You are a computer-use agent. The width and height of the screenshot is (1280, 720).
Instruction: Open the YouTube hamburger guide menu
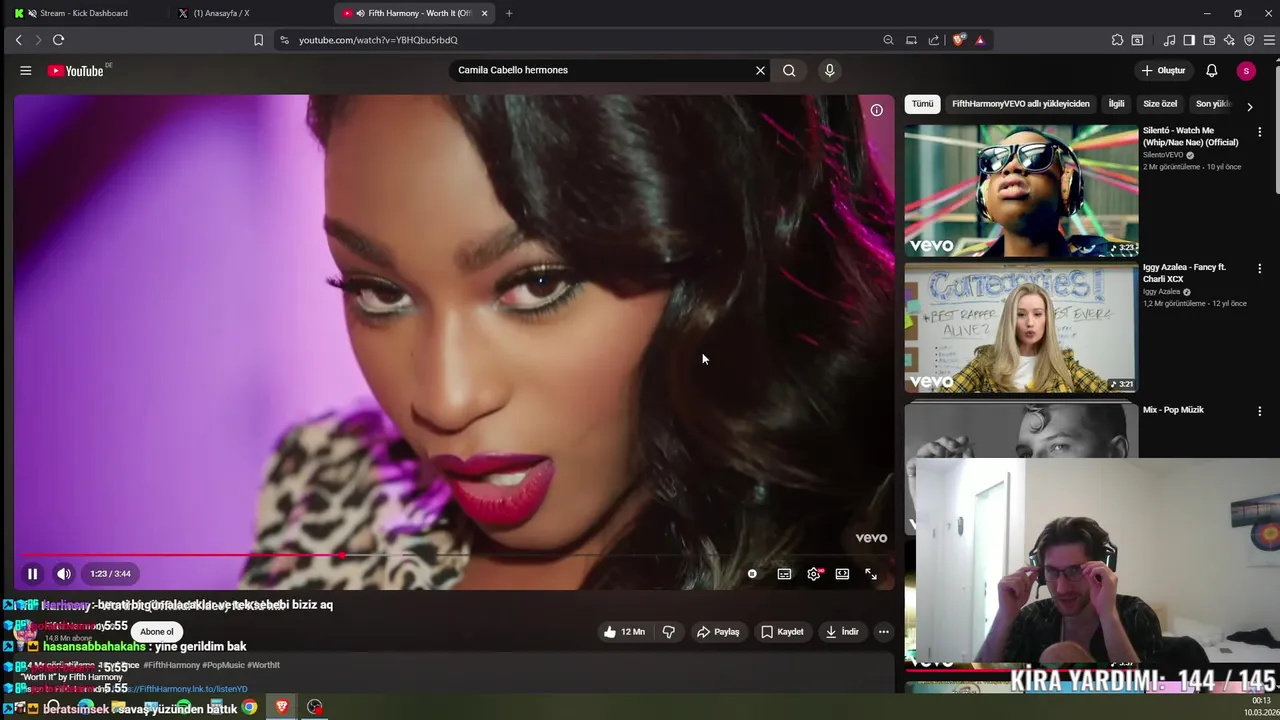(26, 70)
